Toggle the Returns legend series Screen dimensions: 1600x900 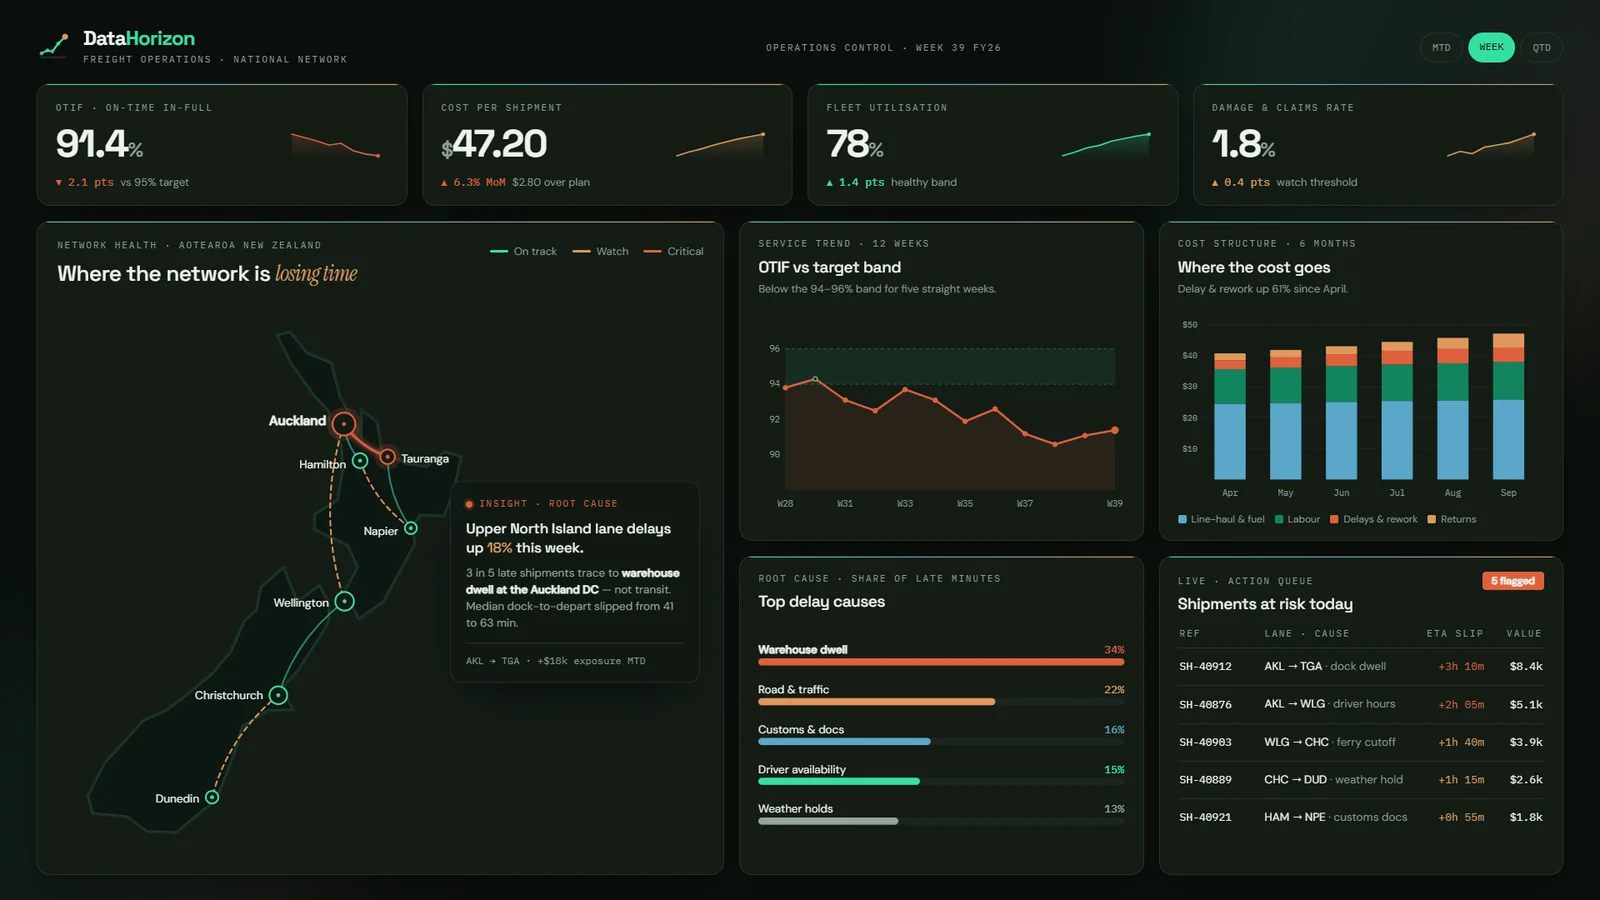point(1451,519)
